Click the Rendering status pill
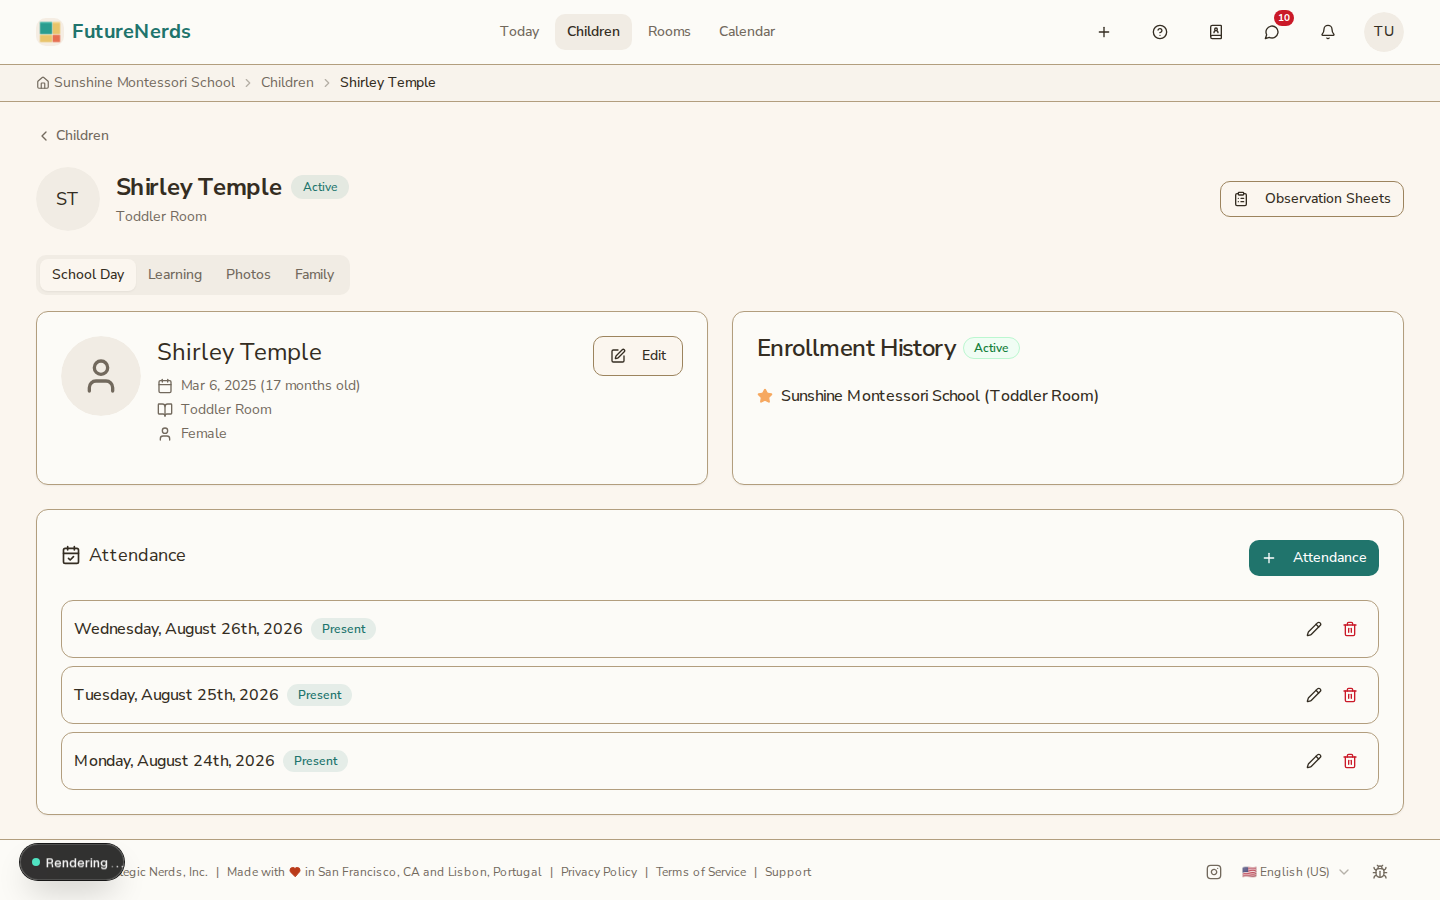The width and height of the screenshot is (1440, 900). coord(72,863)
